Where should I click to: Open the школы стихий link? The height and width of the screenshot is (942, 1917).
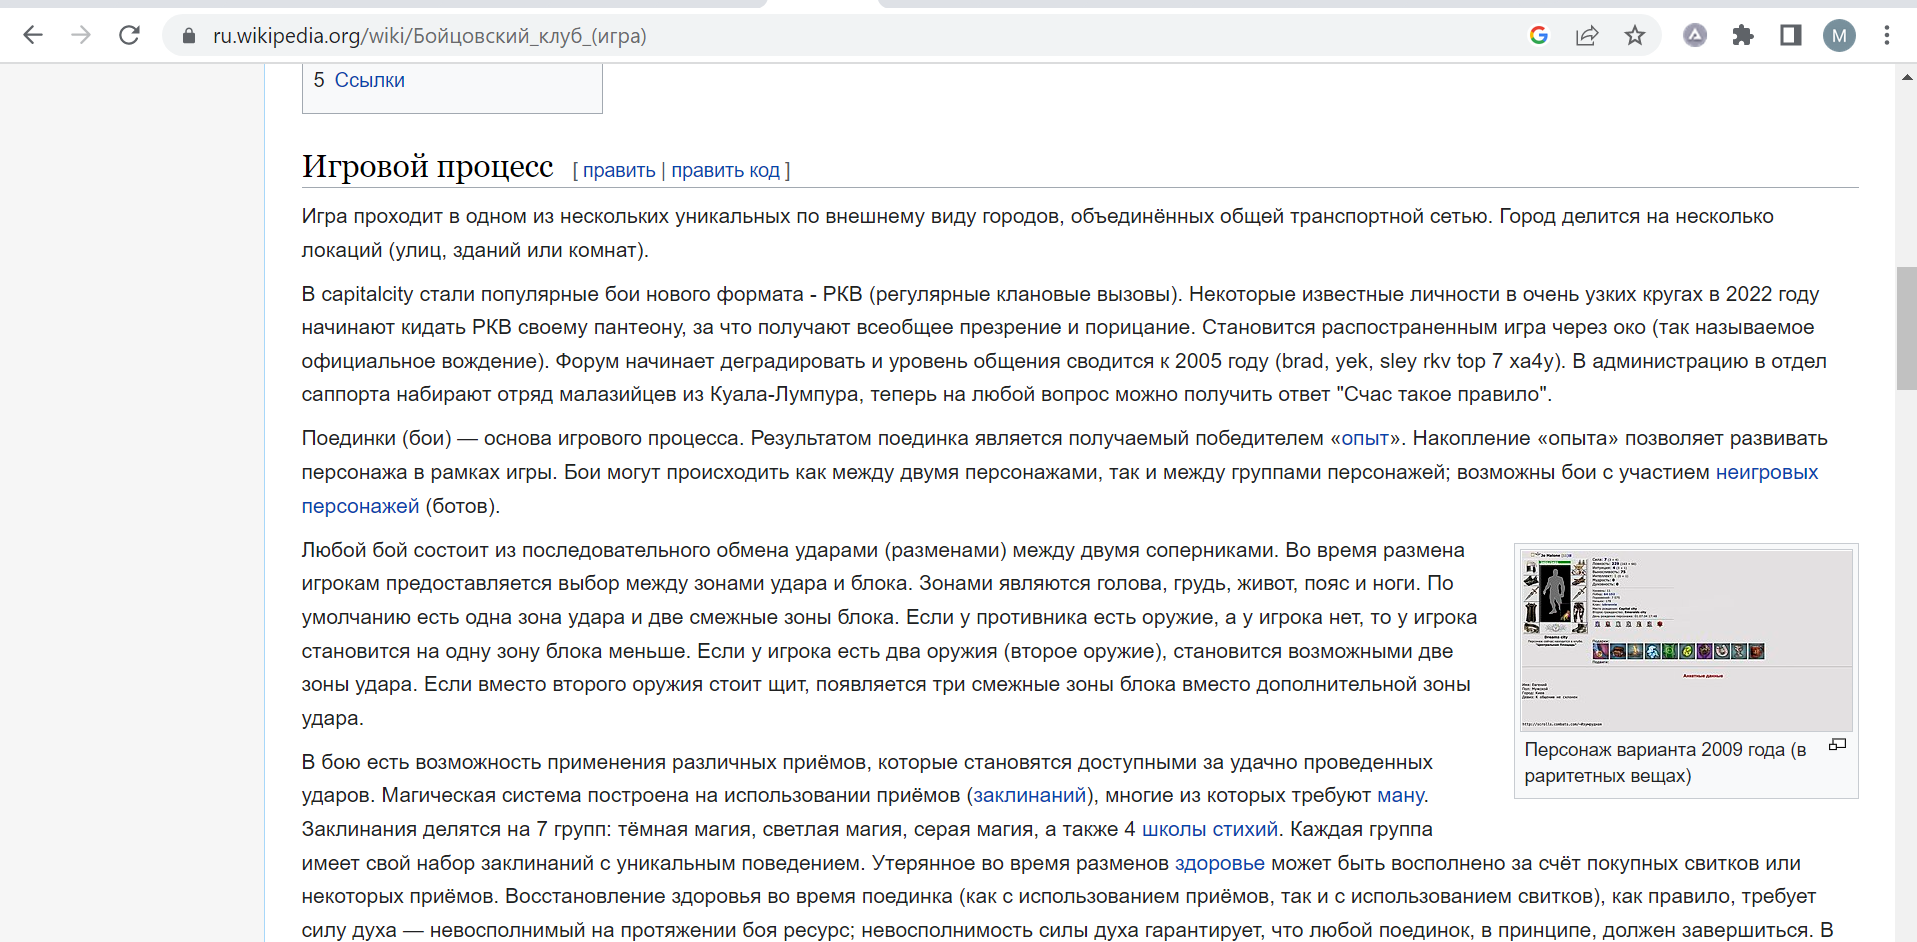[1210, 829]
